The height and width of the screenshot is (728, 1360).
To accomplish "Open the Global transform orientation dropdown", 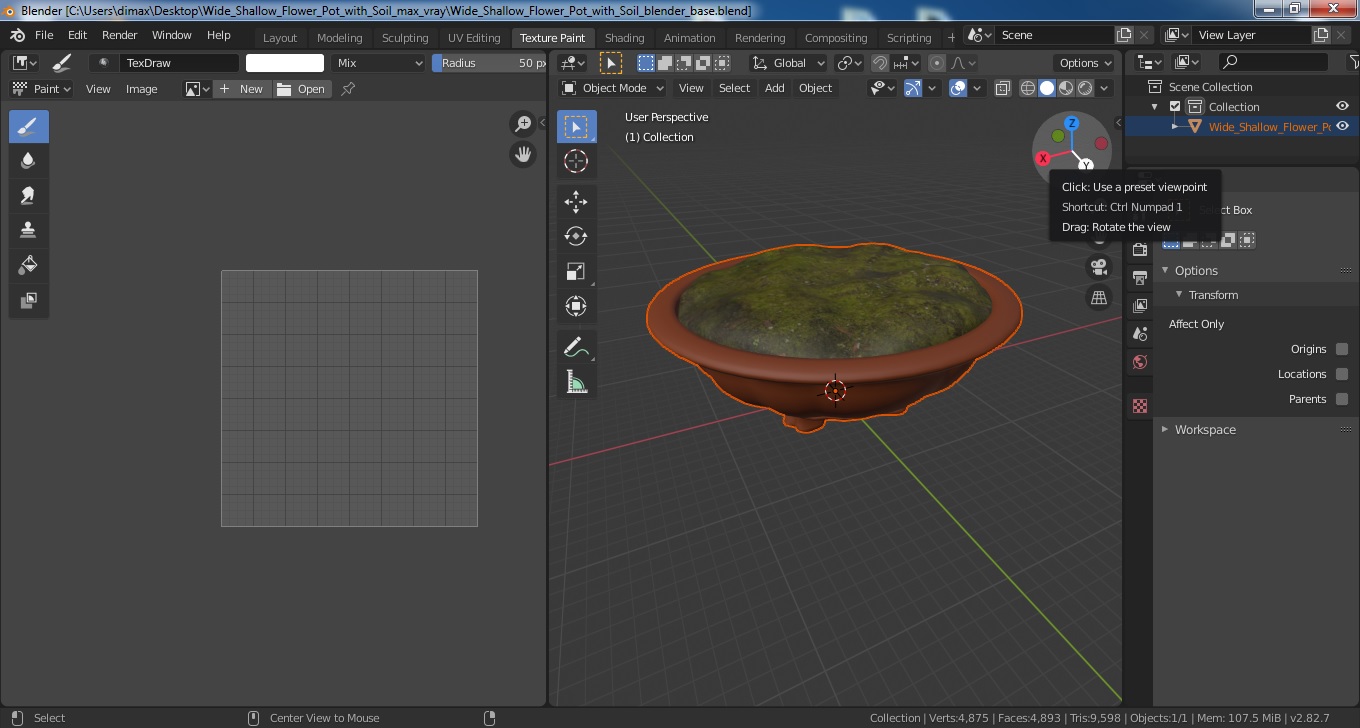I will 788,63.
